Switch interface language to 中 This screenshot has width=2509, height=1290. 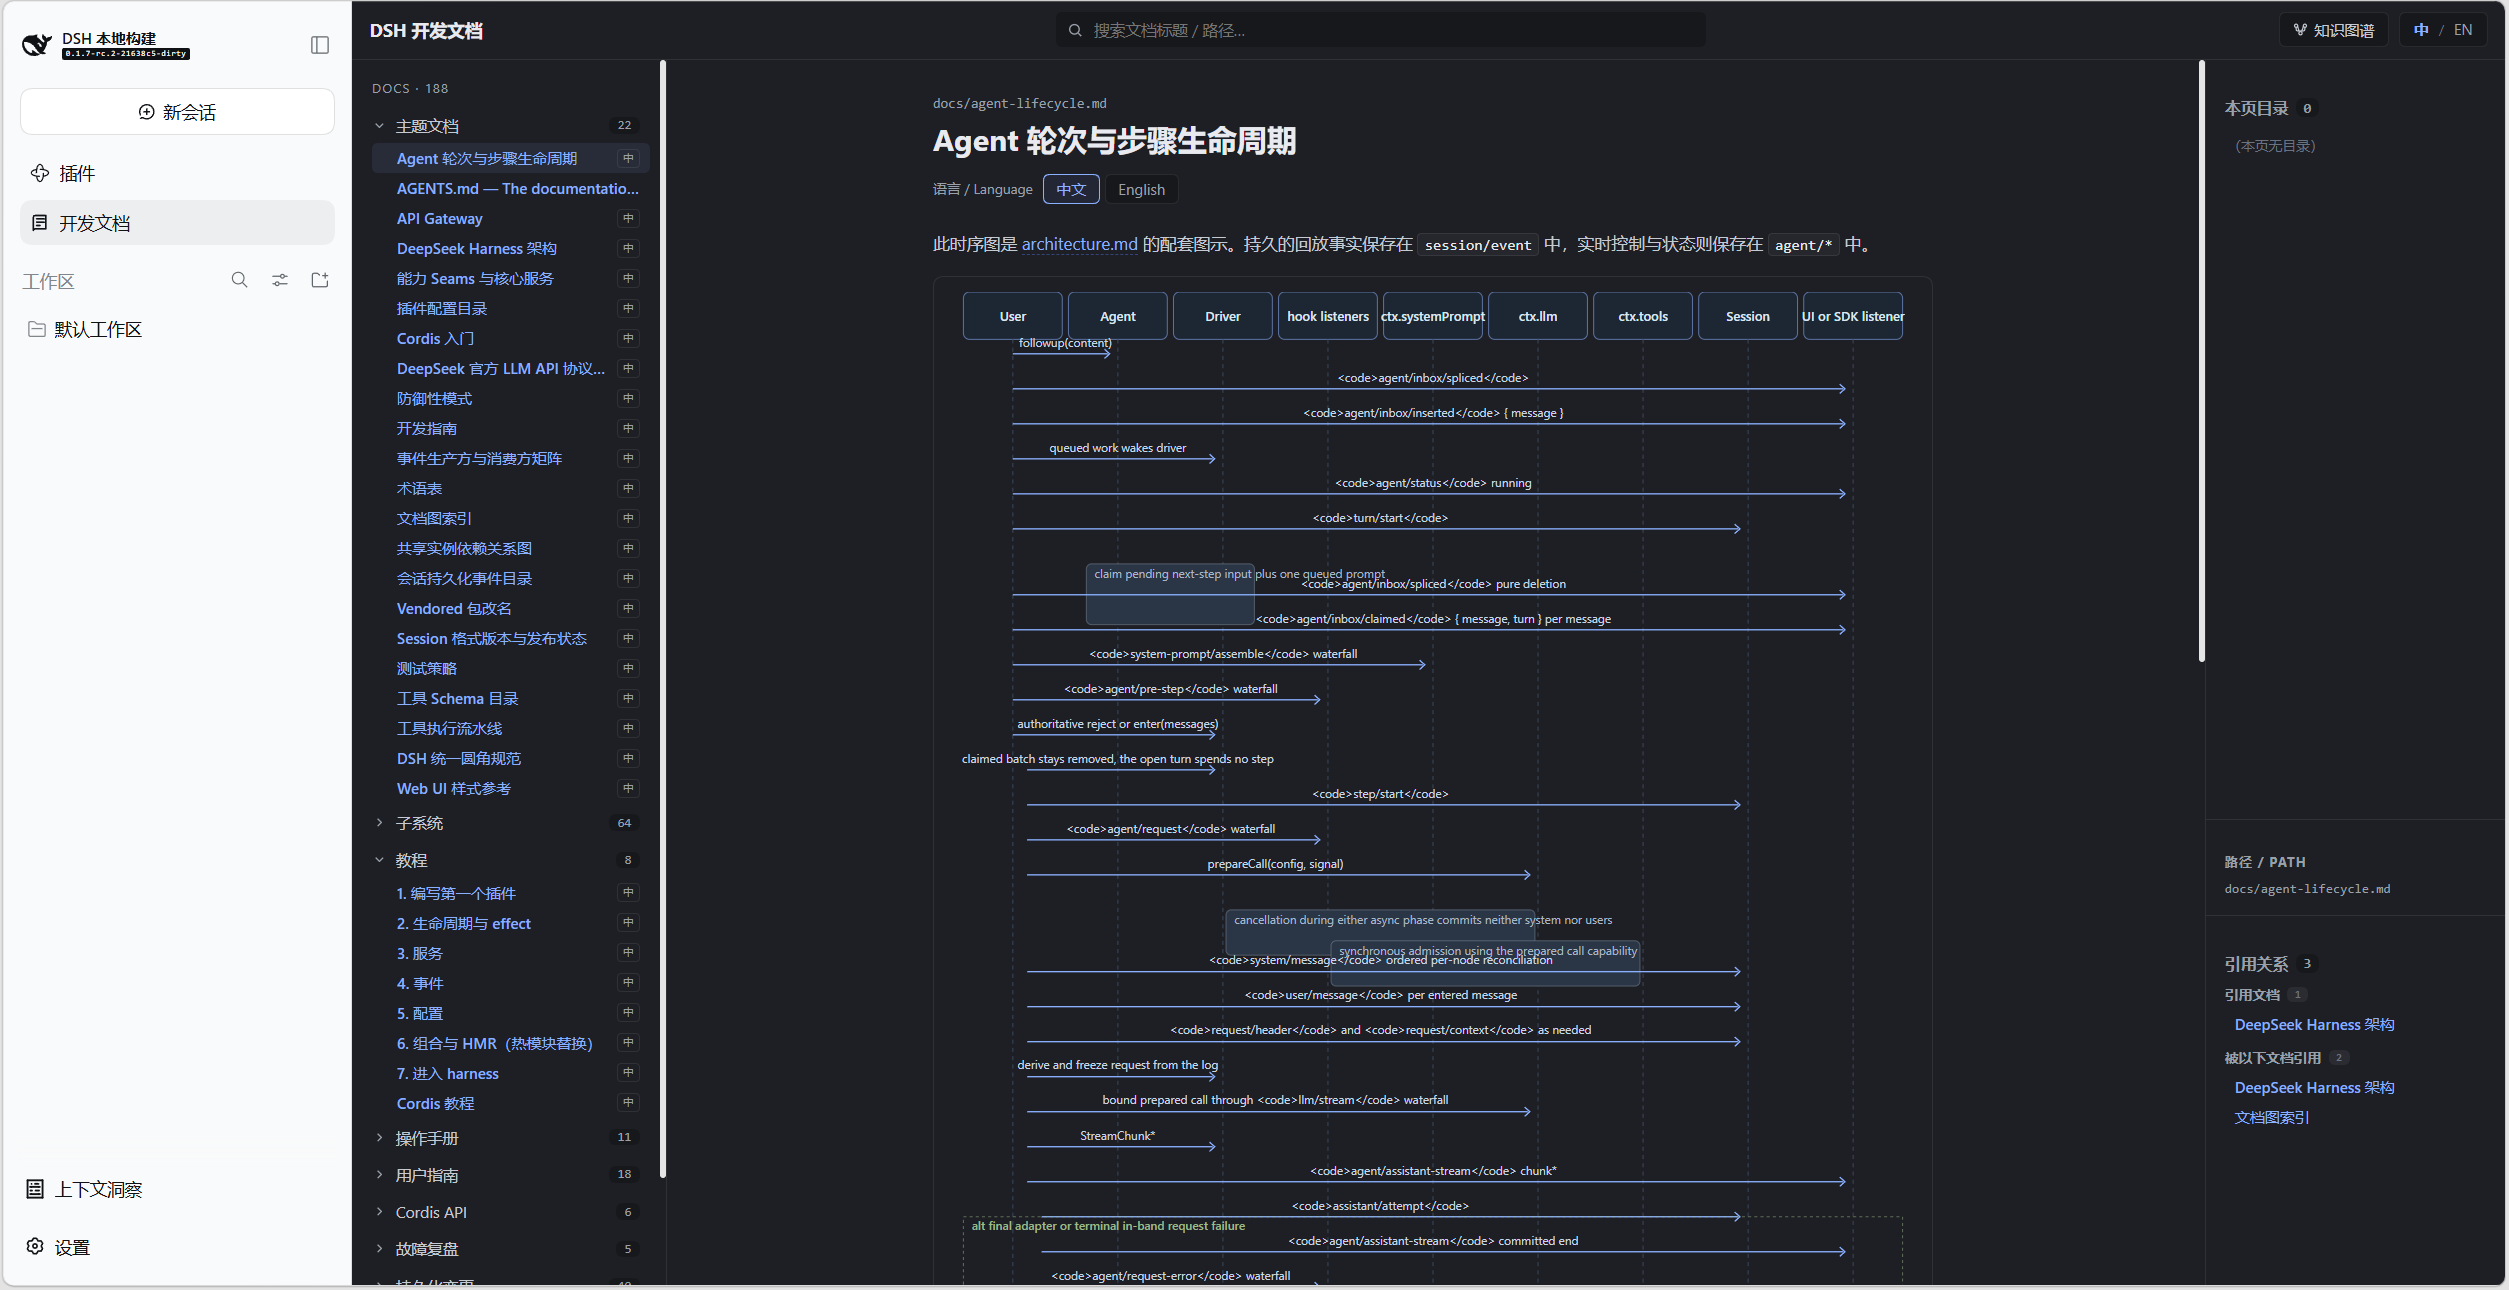(x=2421, y=30)
